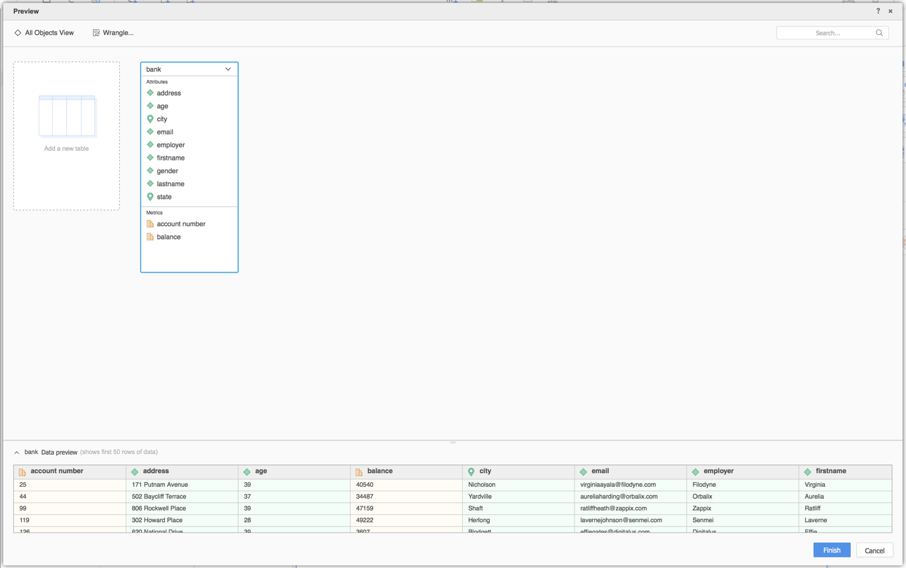The height and width of the screenshot is (568, 906).
Task: Click the firstname column header
Action: (x=830, y=471)
